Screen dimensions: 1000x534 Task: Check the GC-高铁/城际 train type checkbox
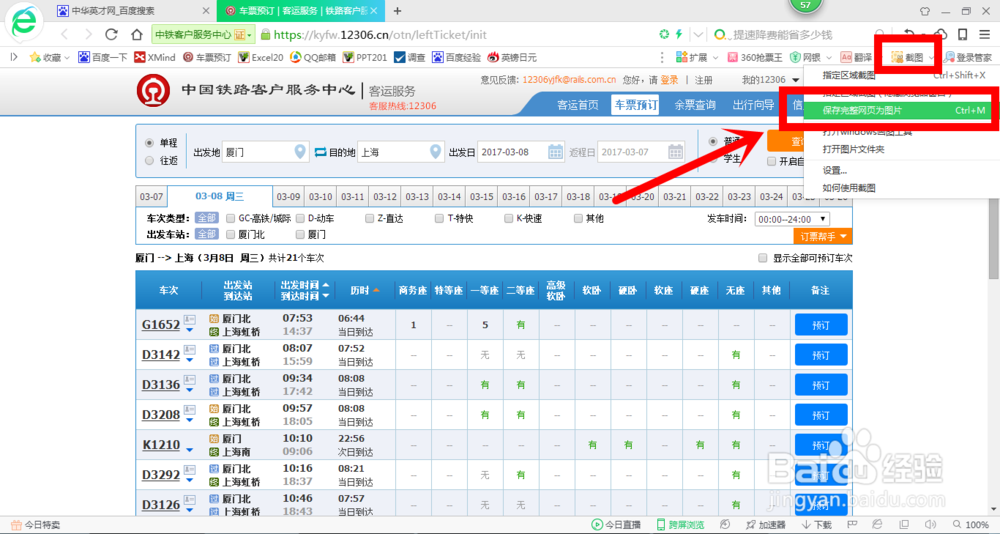pyautogui.click(x=230, y=218)
